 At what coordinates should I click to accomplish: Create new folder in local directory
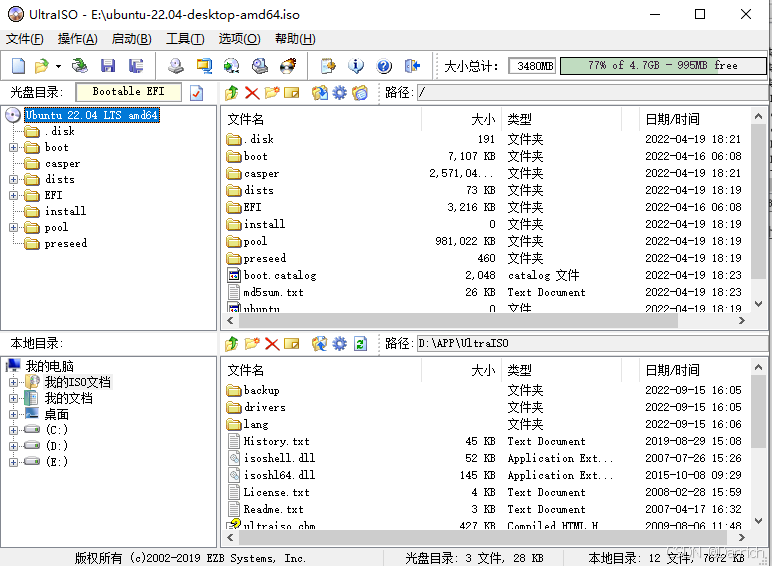click(x=252, y=344)
